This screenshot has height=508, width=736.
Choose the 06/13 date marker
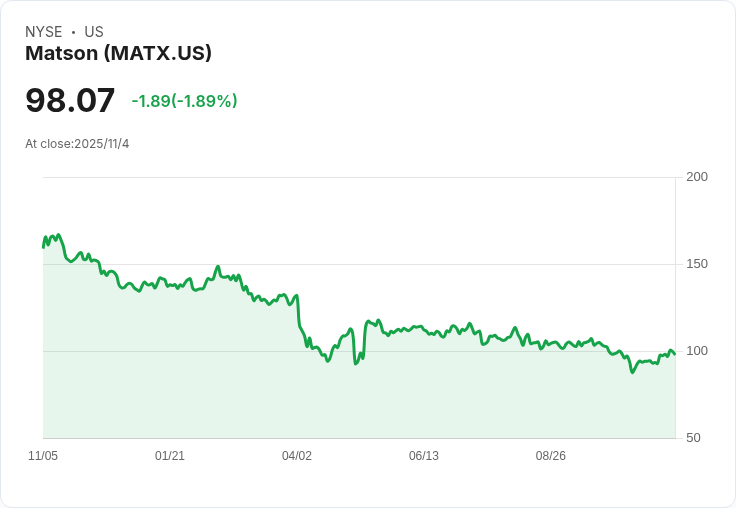(x=424, y=456)
